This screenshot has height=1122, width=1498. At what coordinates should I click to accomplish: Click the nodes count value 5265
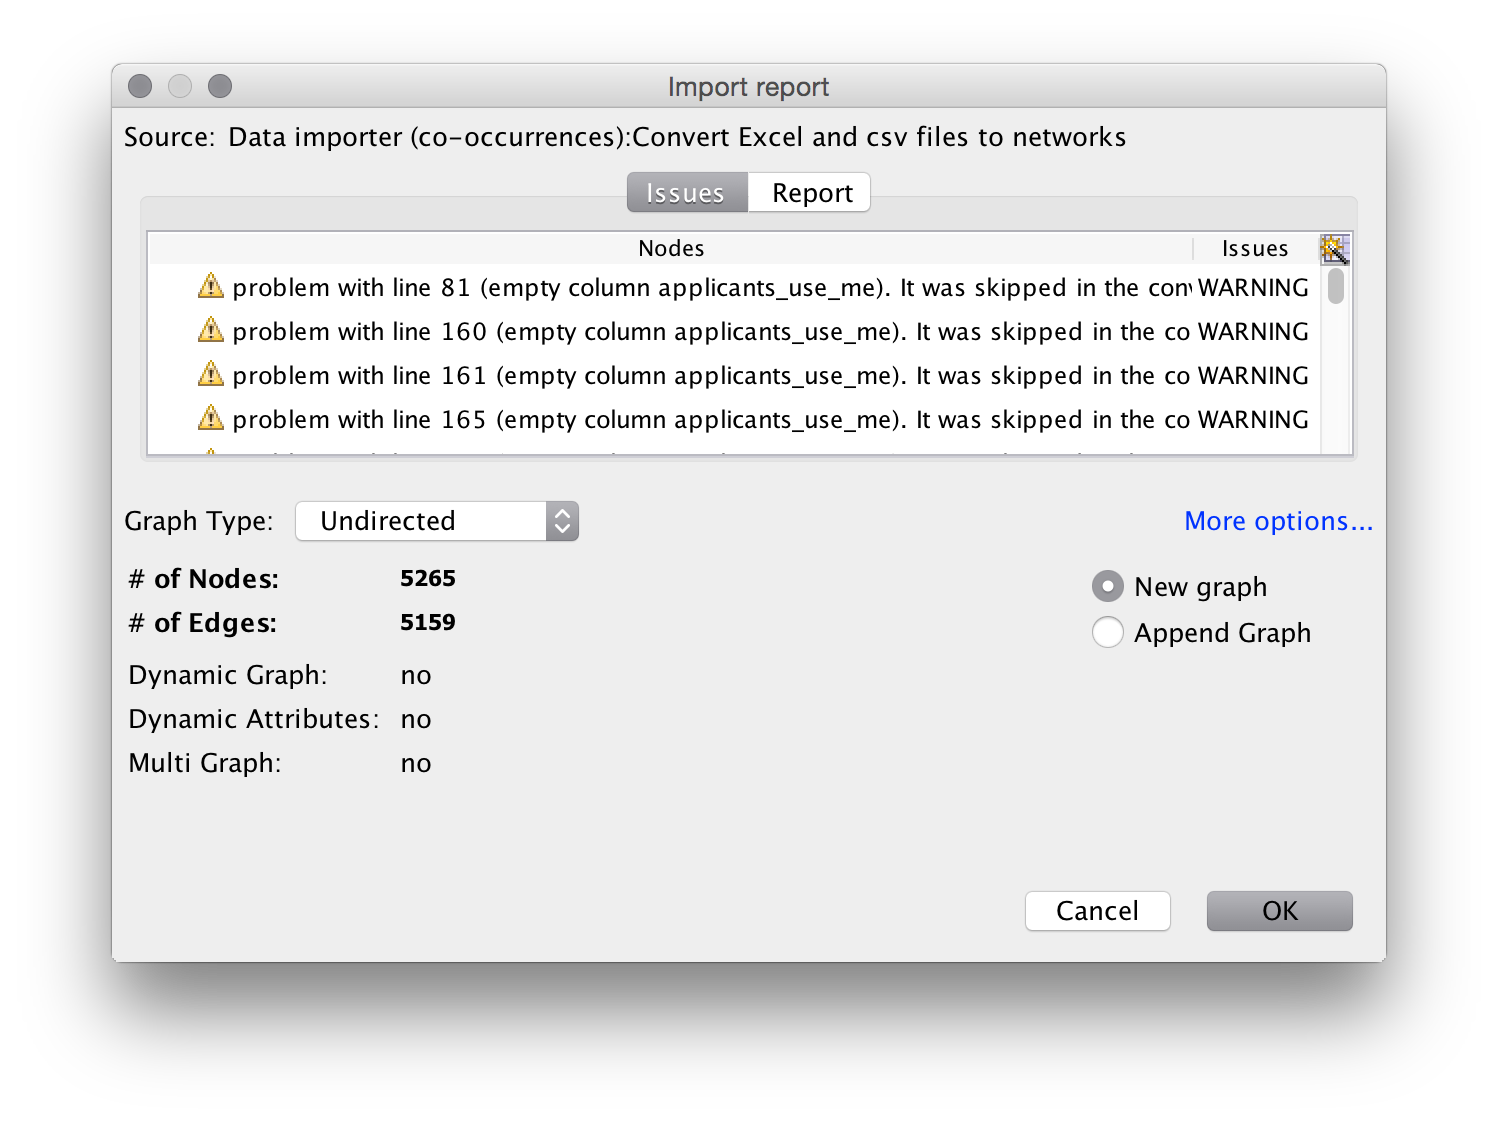point(428,578)
